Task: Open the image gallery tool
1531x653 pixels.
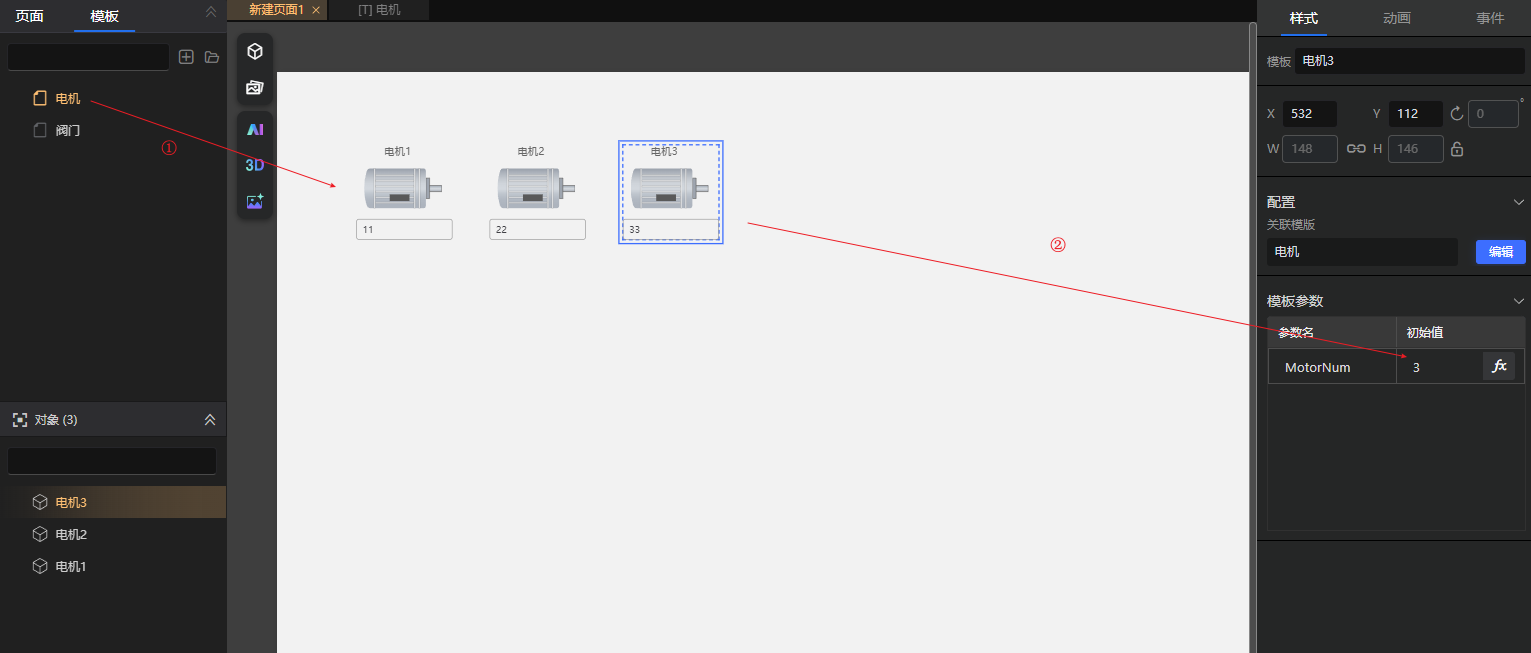Action: (255, 88)
